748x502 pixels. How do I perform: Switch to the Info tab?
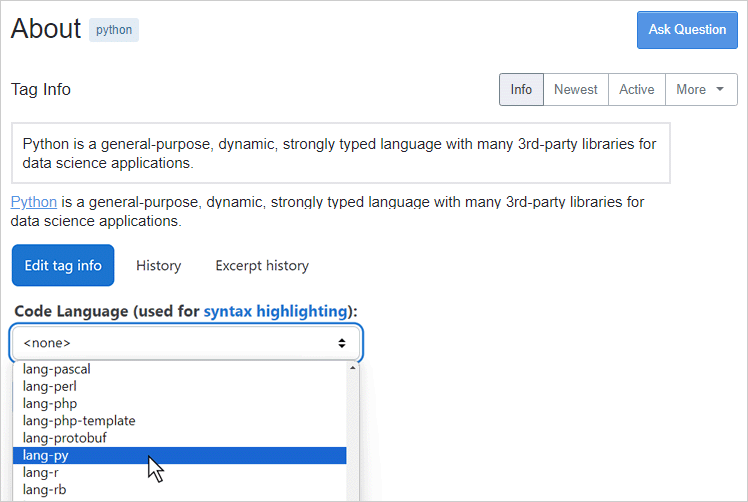click(521, 89)
